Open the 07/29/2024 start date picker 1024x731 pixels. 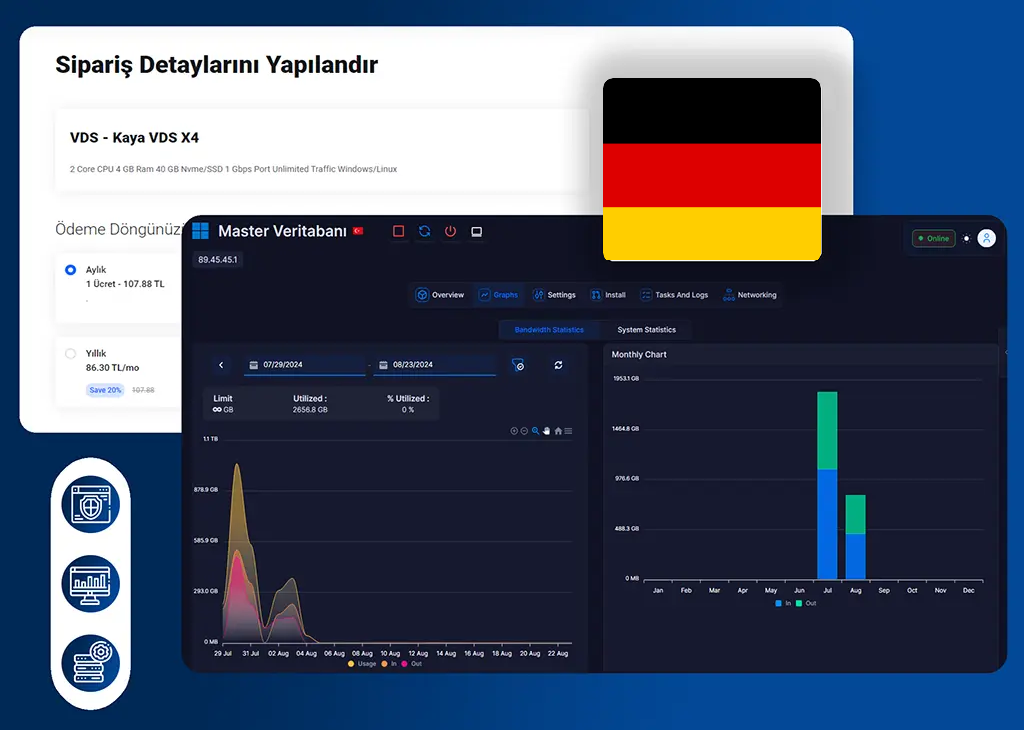(305, 365)
